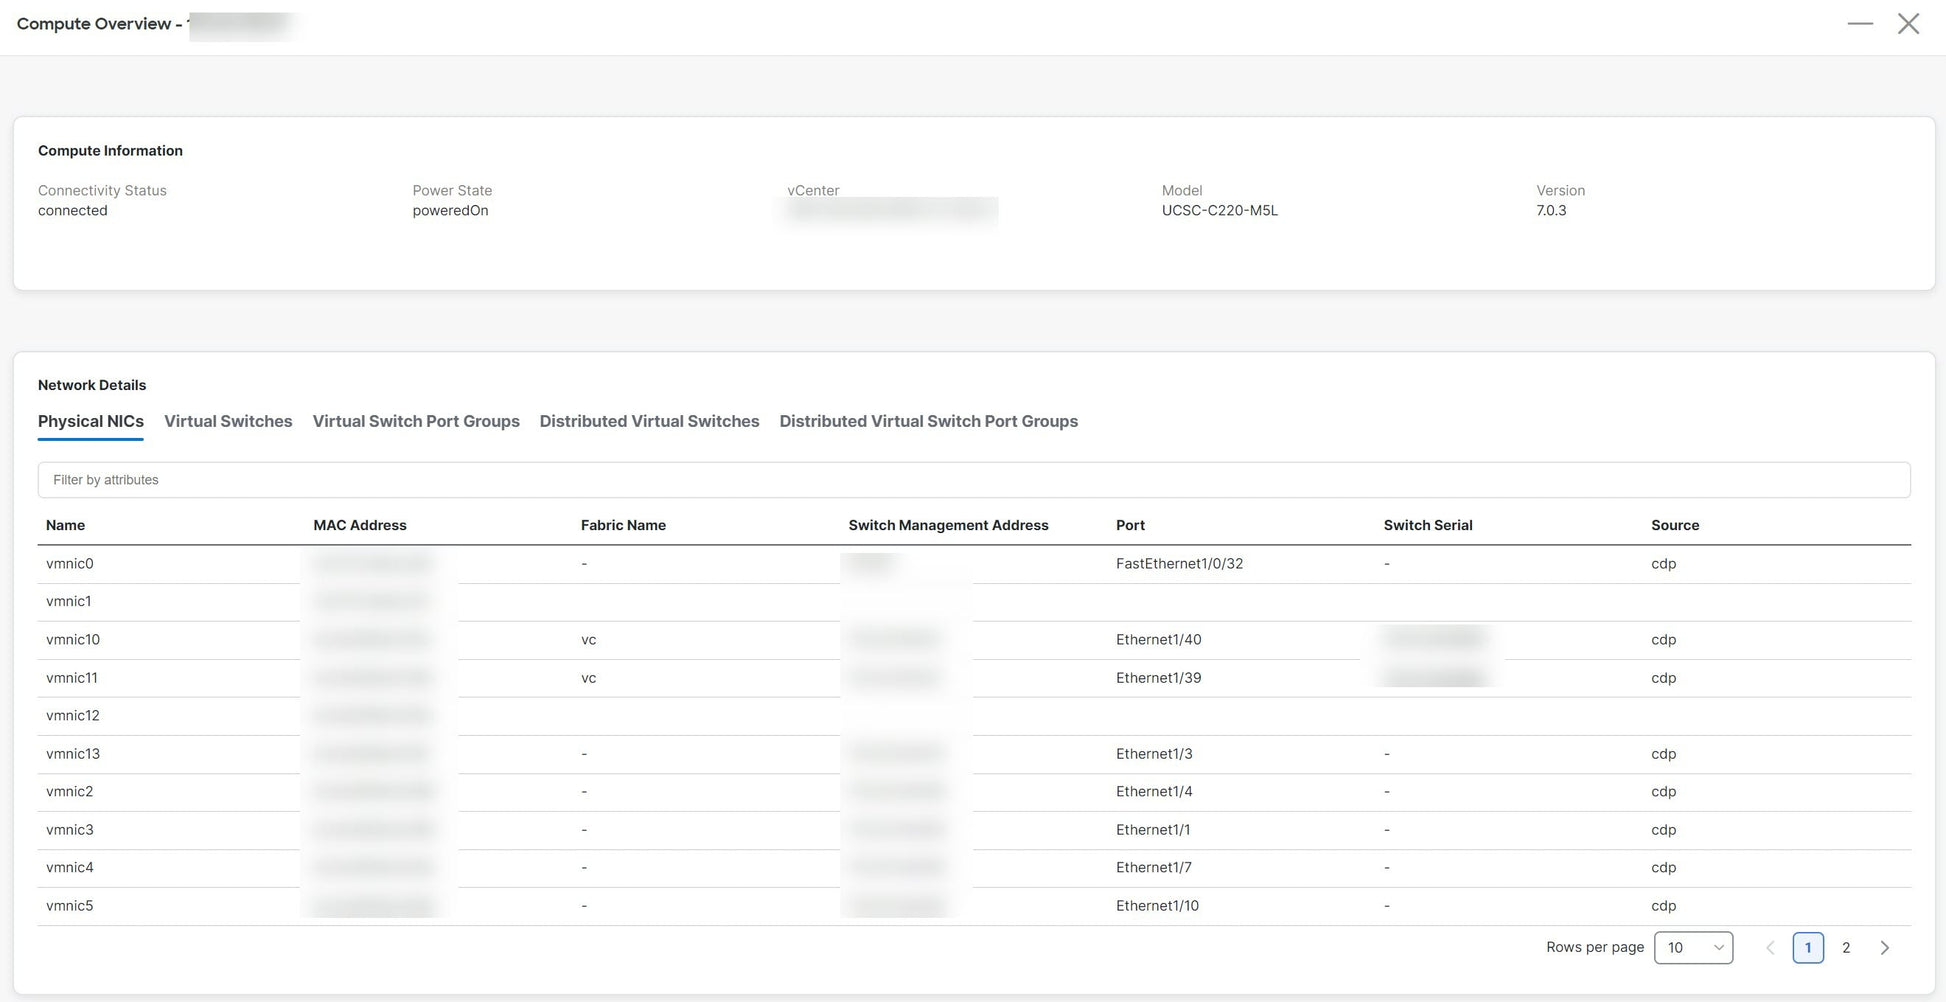The image size is (1946, 1002).
Task: Click the Switch Serial column header
Action: [x=1427, y=526]
